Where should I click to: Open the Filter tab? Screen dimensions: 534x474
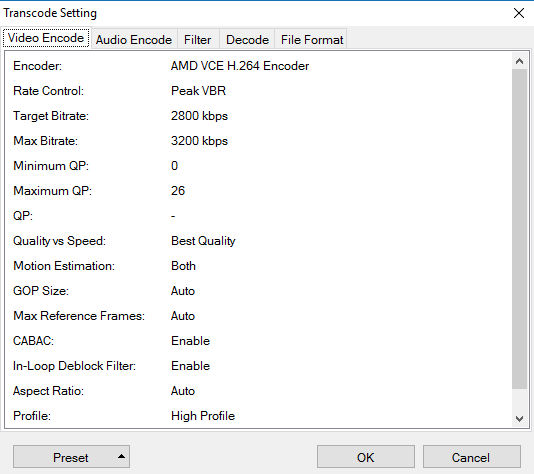click(x=198, y=40)
